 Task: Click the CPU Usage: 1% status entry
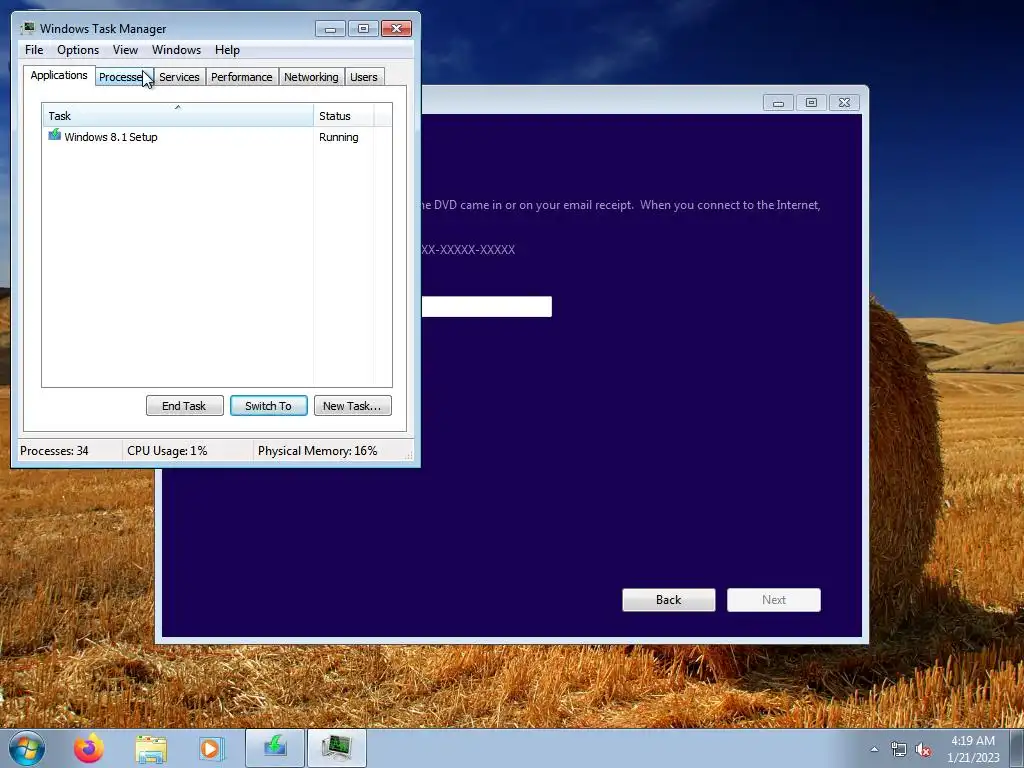167,451
